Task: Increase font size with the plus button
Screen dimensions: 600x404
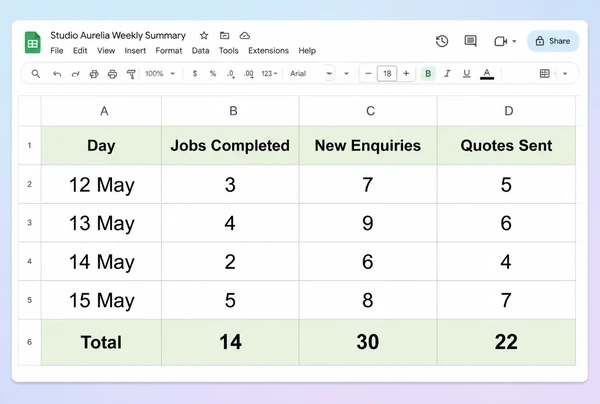Action: click(406, 73)
